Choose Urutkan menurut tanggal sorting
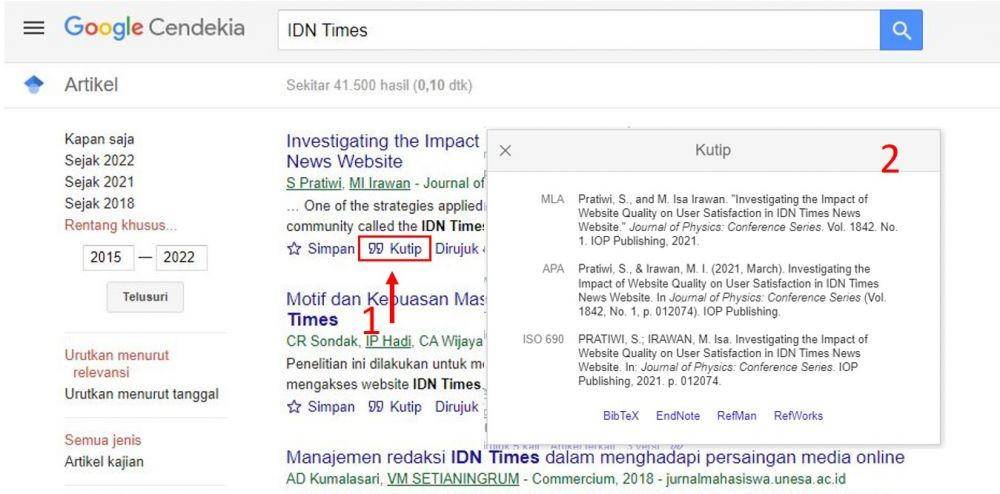This screenshot has width=1000, height=494. point(142,394)
